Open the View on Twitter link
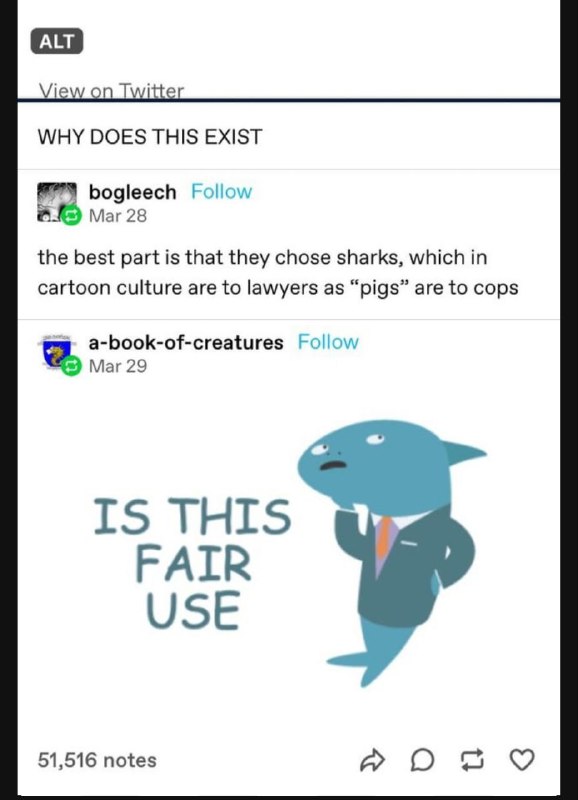Viewport: 578px width, 800px height. click(111, 91)
